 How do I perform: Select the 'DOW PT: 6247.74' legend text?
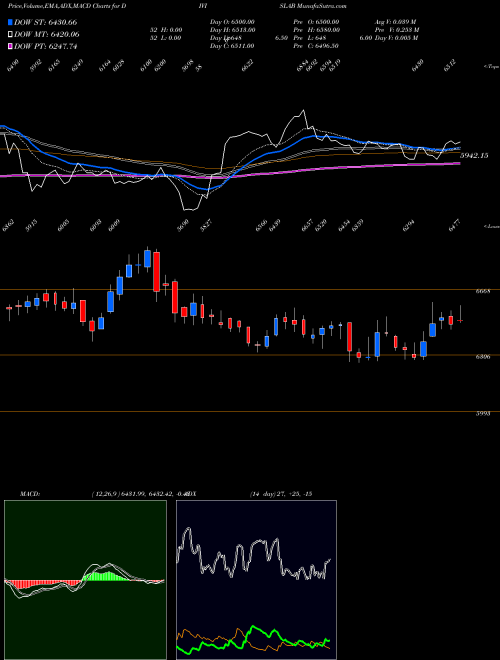coord(45,47)
